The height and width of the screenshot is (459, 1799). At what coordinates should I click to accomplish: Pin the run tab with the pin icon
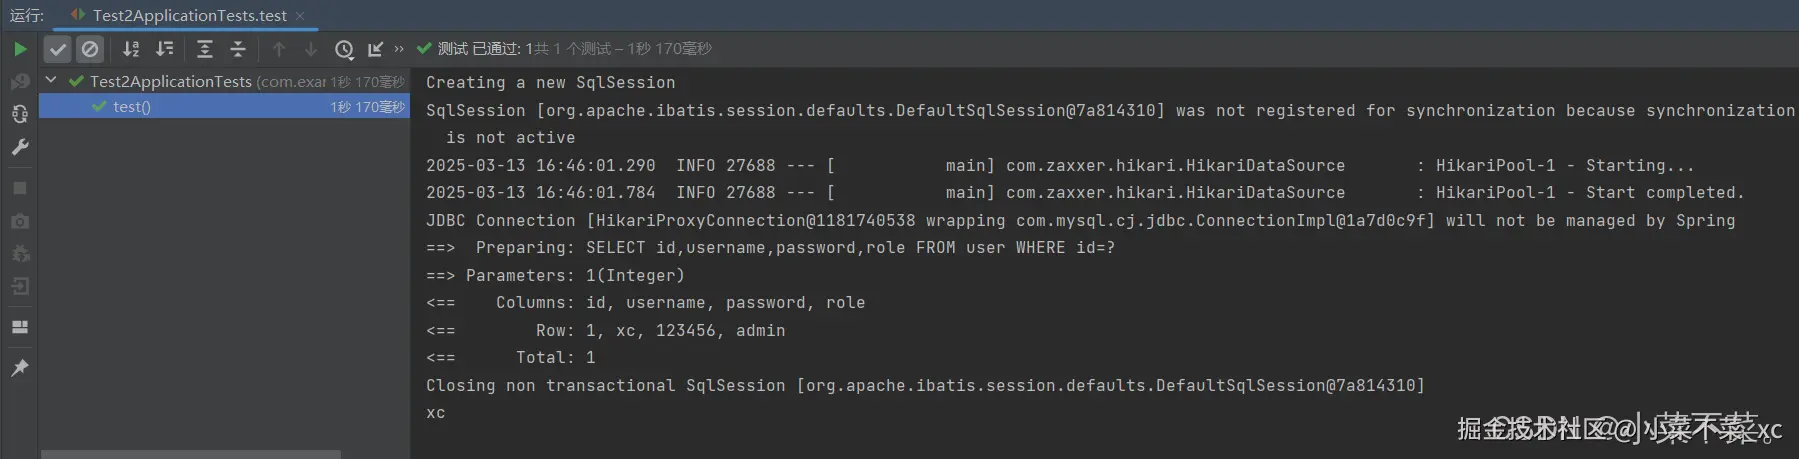[20, 368]
